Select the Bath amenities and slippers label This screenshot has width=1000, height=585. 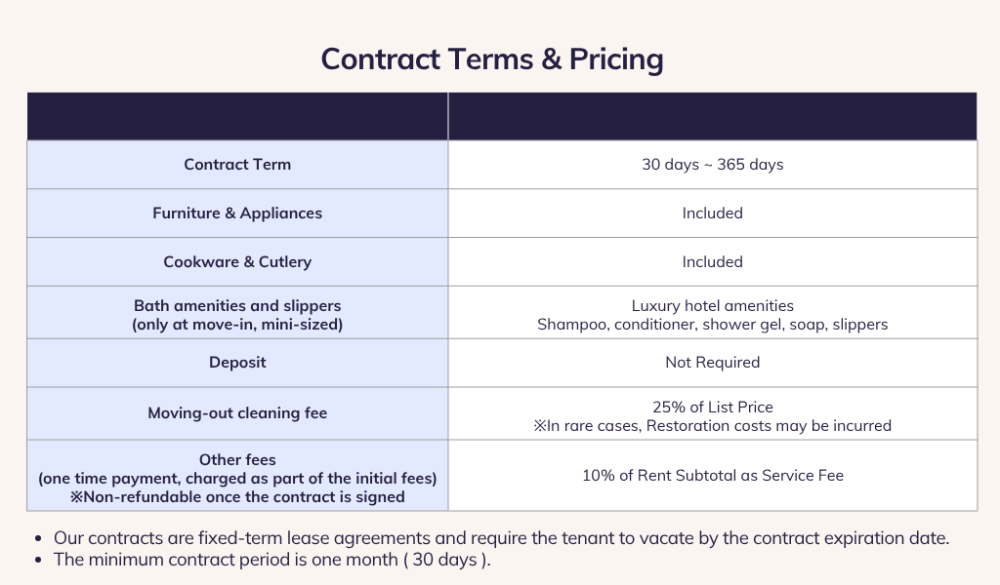[x=237, y=306]
